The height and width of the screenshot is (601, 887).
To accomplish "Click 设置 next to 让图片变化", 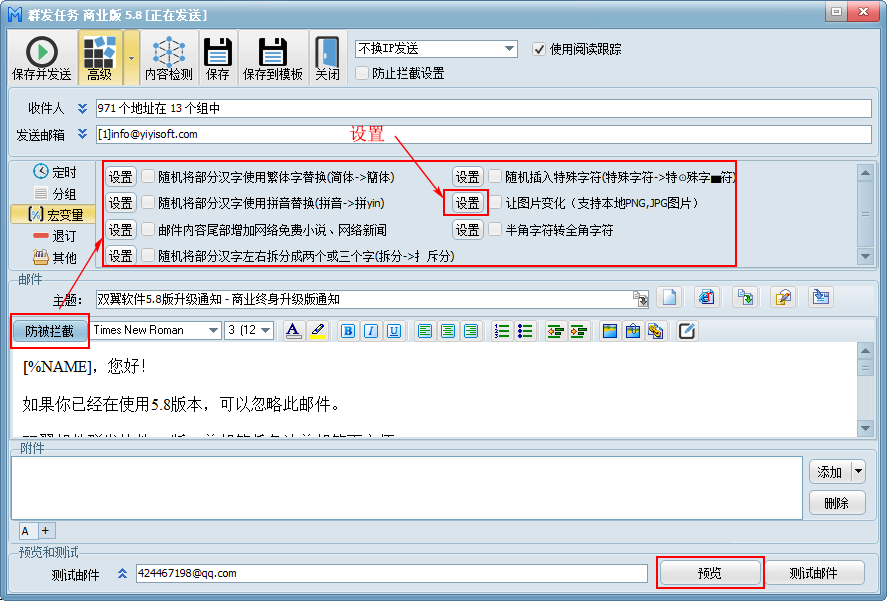I will point(467,203).
